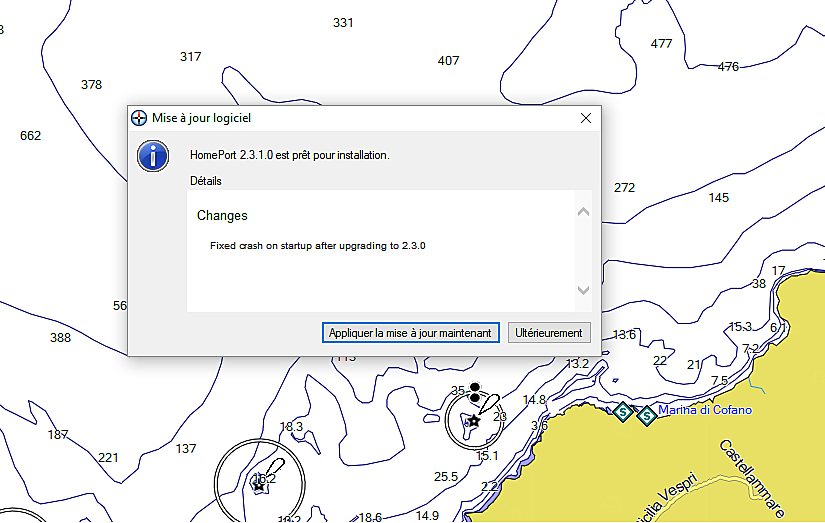
Task: Click wreck star symbol near depth 16.2
Action: pos(258,485)
